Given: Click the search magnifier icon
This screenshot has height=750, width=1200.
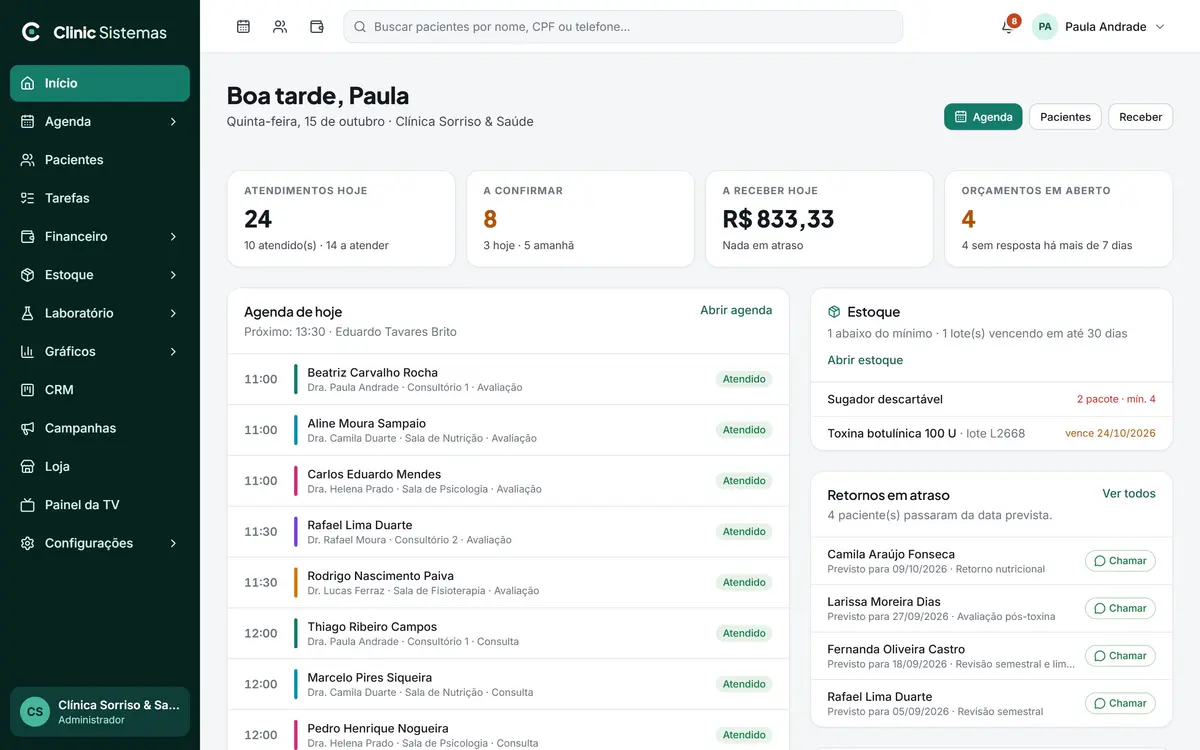Looking at the screenshot, I should pos(360,27).
